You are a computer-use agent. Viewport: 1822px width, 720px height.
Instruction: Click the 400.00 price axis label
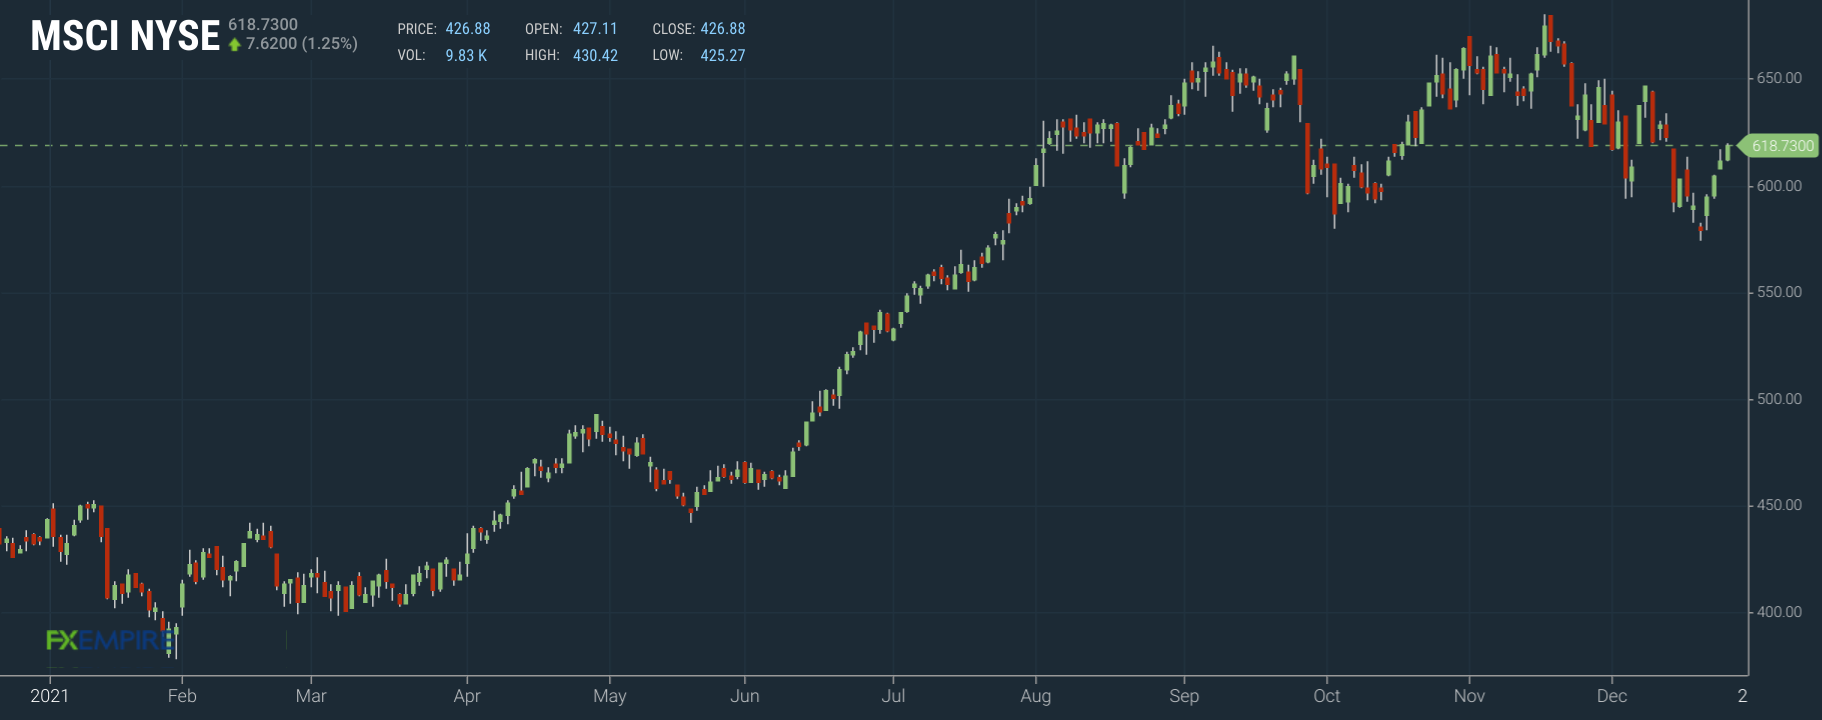[x=1779, y=612]
